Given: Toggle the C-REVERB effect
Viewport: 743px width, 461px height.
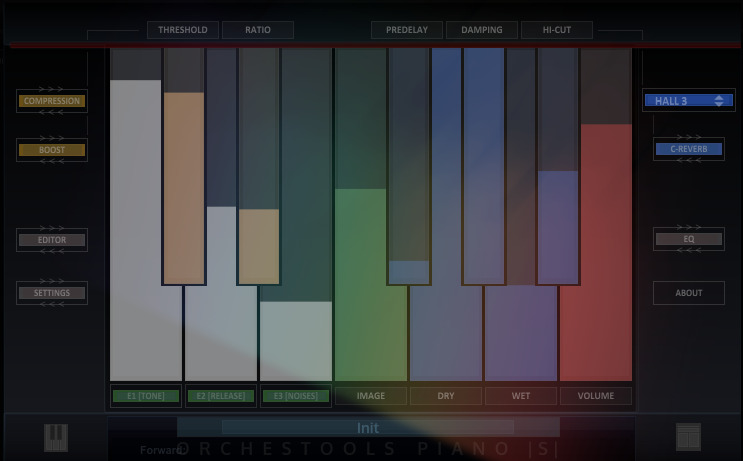Looking at the screenshot, I should [x=689, y=149].
